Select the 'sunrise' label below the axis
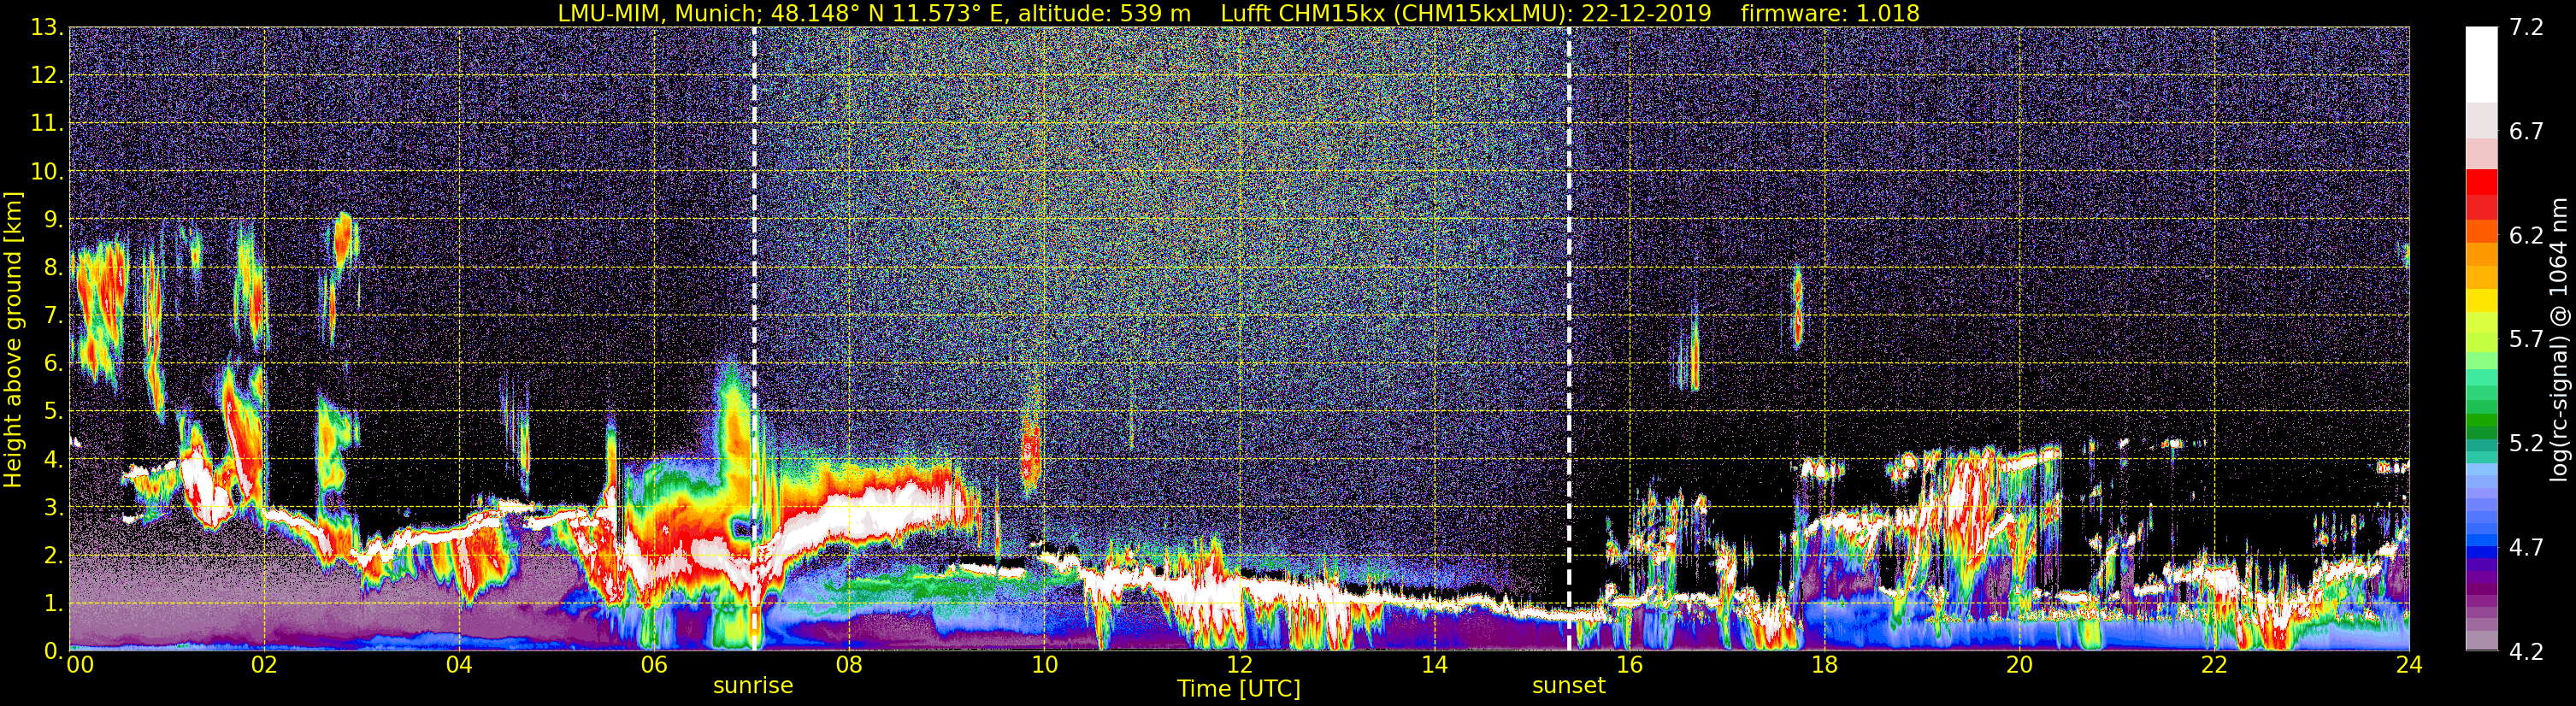 click(753, 686)
